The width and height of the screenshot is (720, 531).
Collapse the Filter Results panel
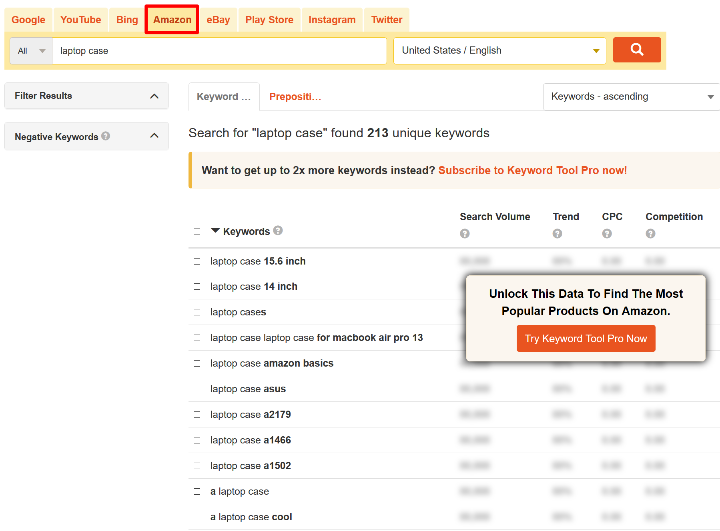pyautogui.click(x=154, y=96)
